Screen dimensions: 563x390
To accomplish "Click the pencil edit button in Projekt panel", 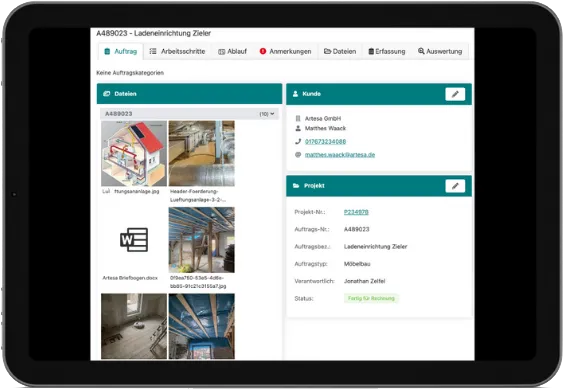I will (455, 186).
